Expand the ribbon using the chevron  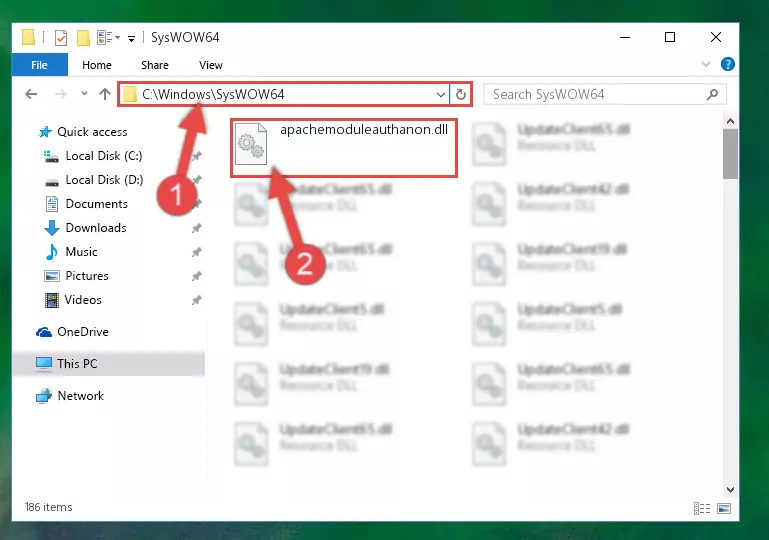click(706, 64)
